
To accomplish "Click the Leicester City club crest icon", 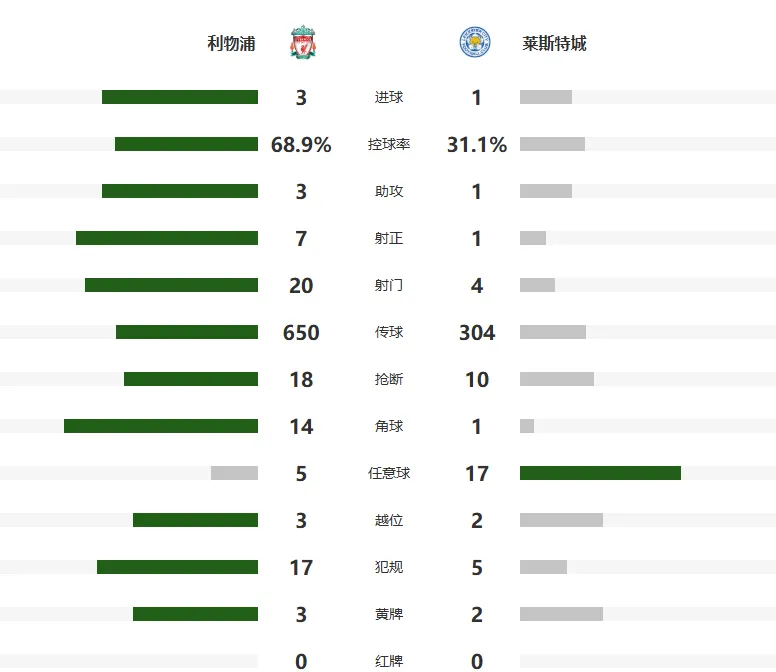I will coord(475,43).
